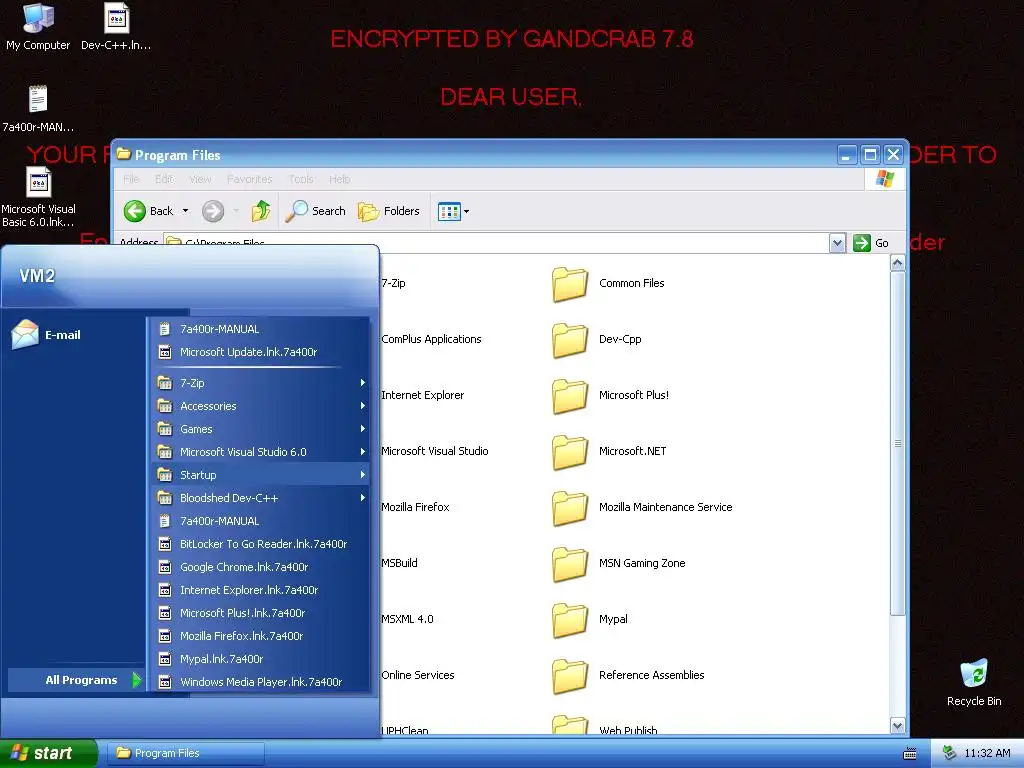Open the Views icon menu
The height and width of the screenshot is (768, 1024).
pyautogui.click(x=449, y=212)
